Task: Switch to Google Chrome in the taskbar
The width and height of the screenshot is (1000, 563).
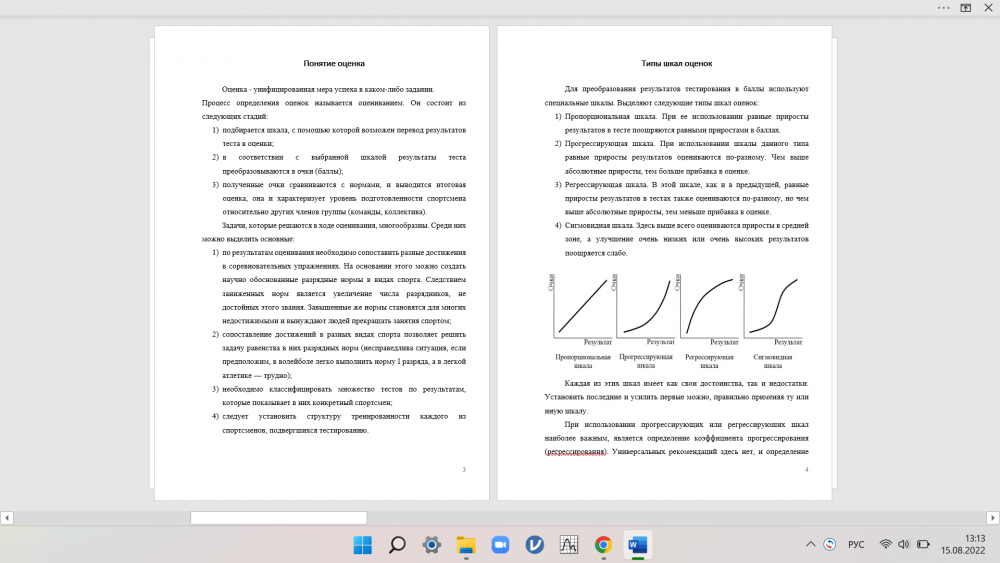Action: (603, 545)
